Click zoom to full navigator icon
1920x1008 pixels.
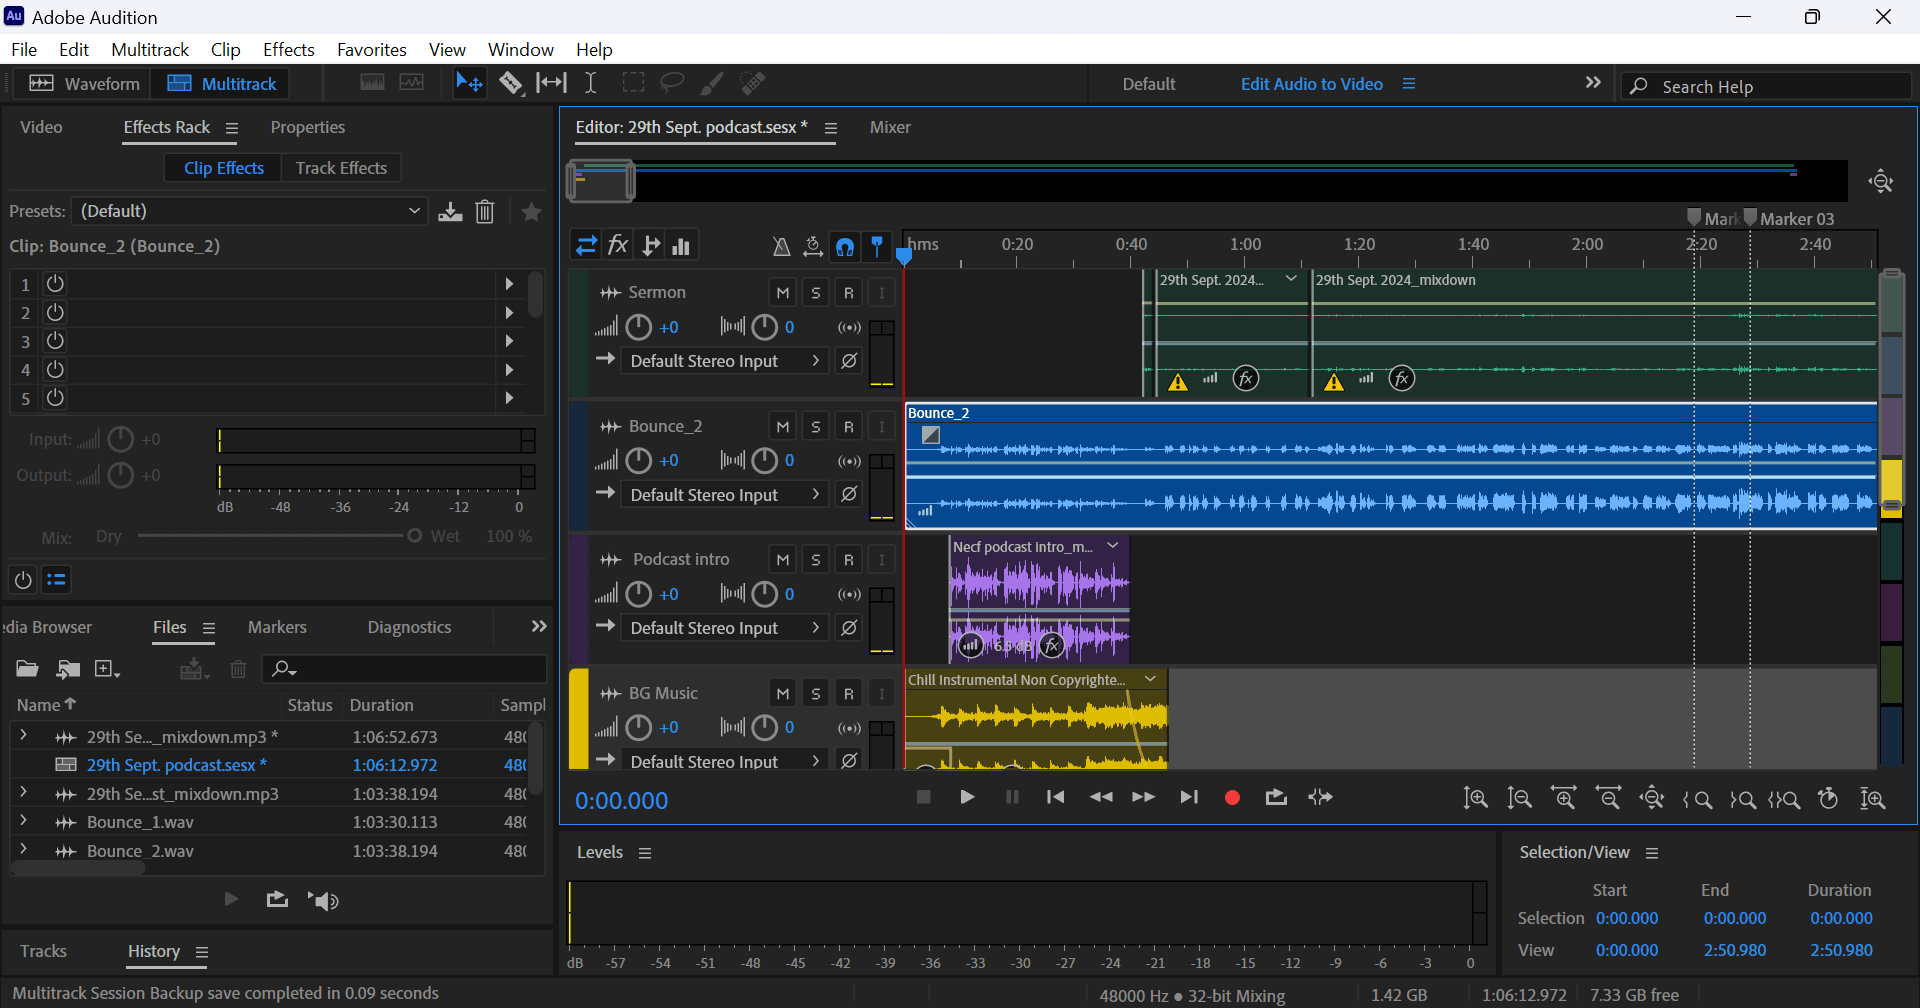[x=1881, y=181]
